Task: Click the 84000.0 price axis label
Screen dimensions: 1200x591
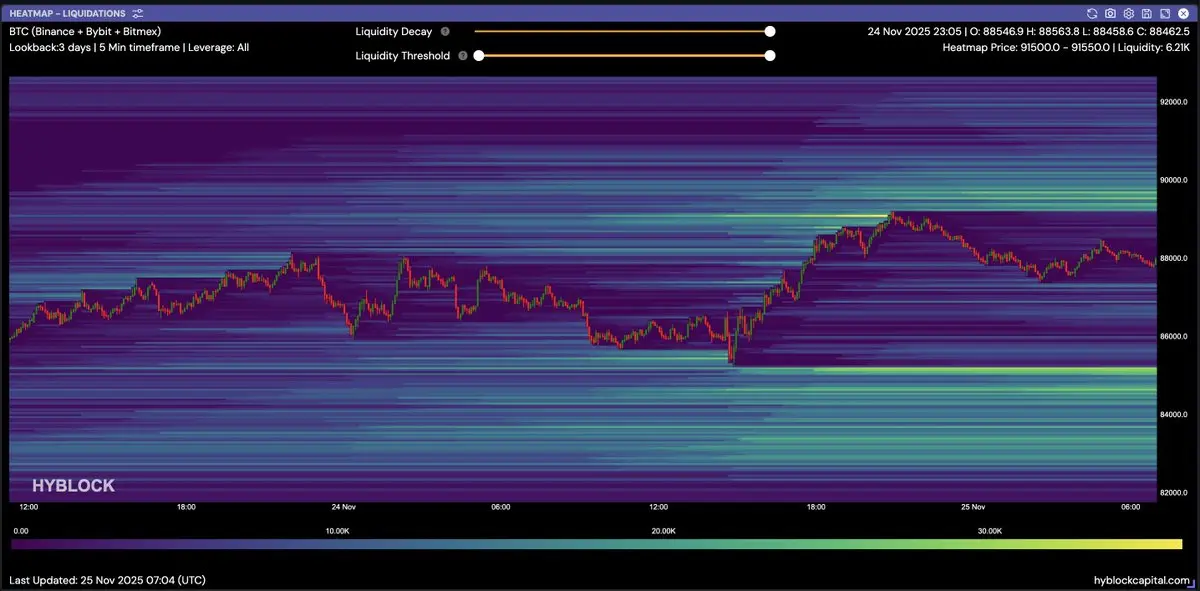Action: tap(1173, 414)
